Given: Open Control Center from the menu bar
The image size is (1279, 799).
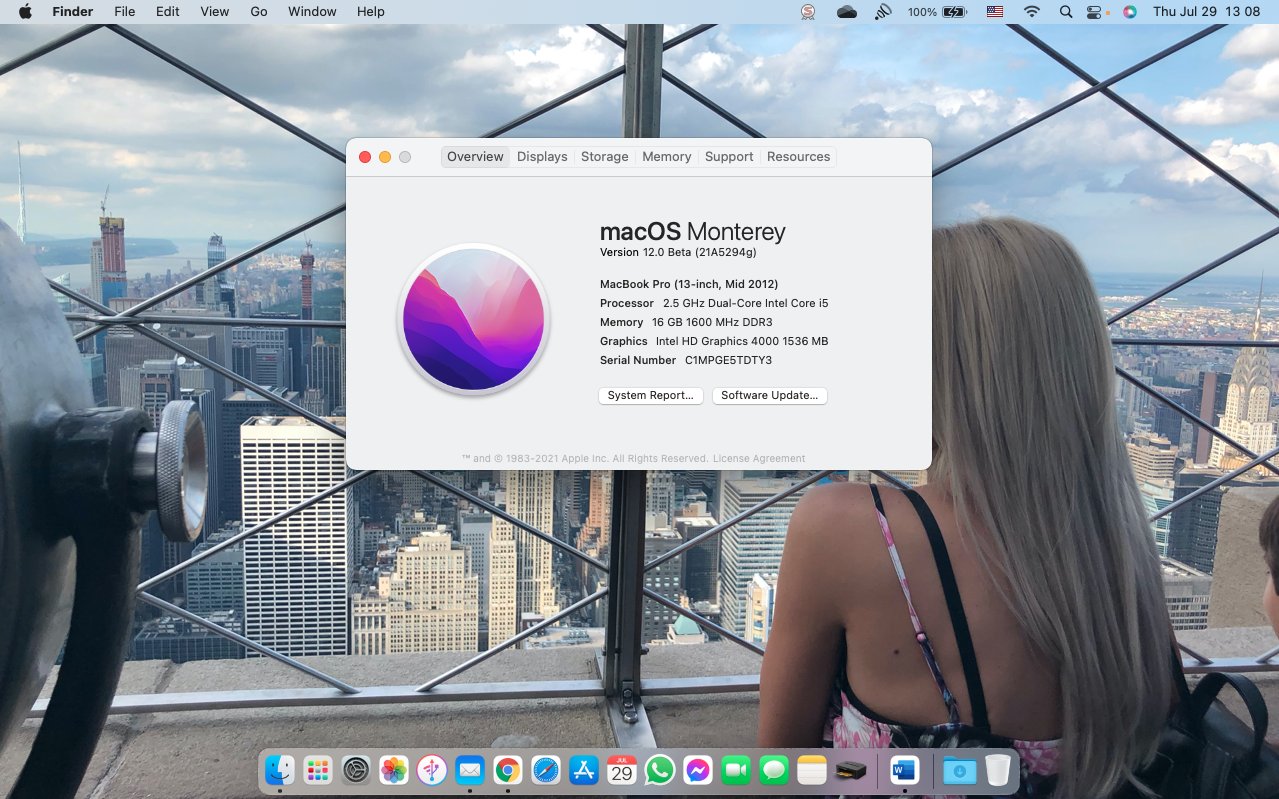Looking at the screenshot, I should 1095,12.
